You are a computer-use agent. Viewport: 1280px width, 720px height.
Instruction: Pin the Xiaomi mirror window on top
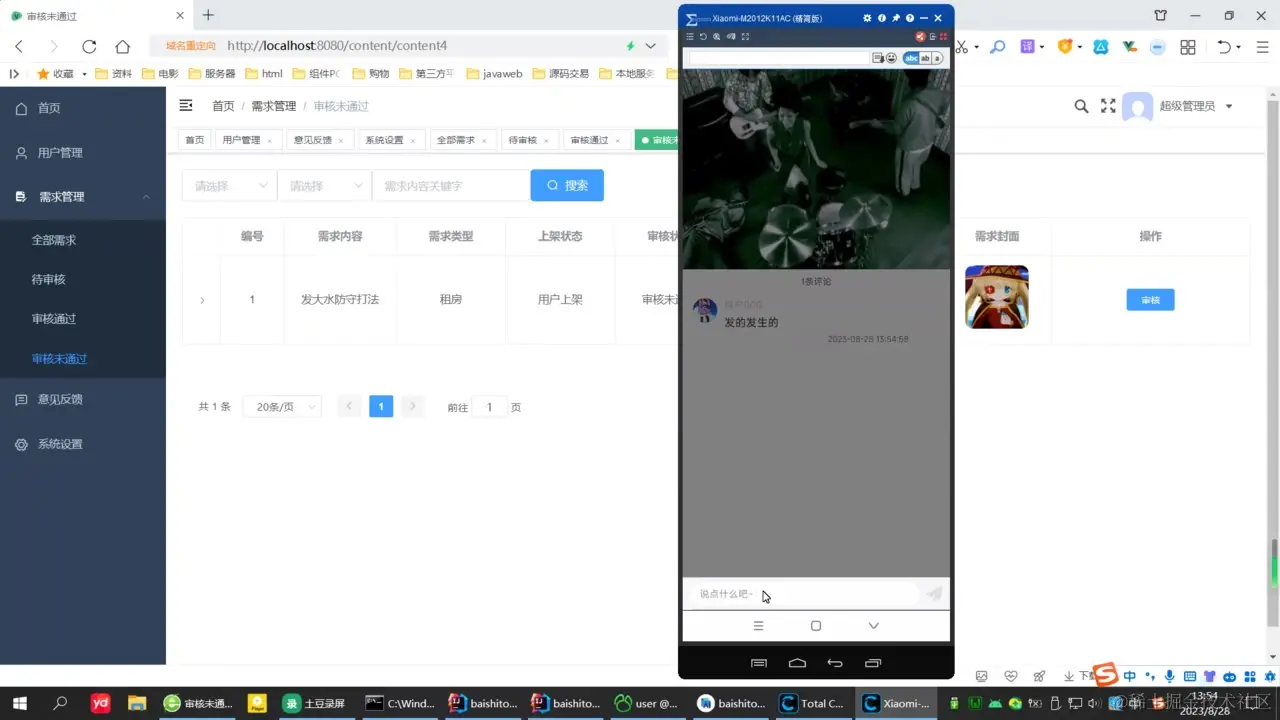(x=896, y=18)
